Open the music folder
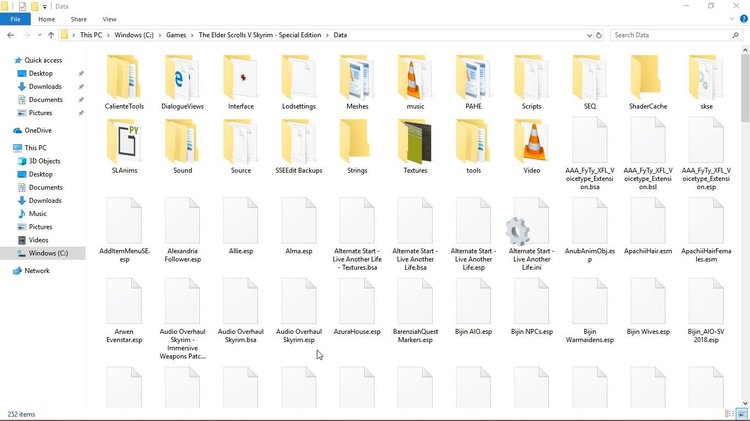 pos(415,82)
